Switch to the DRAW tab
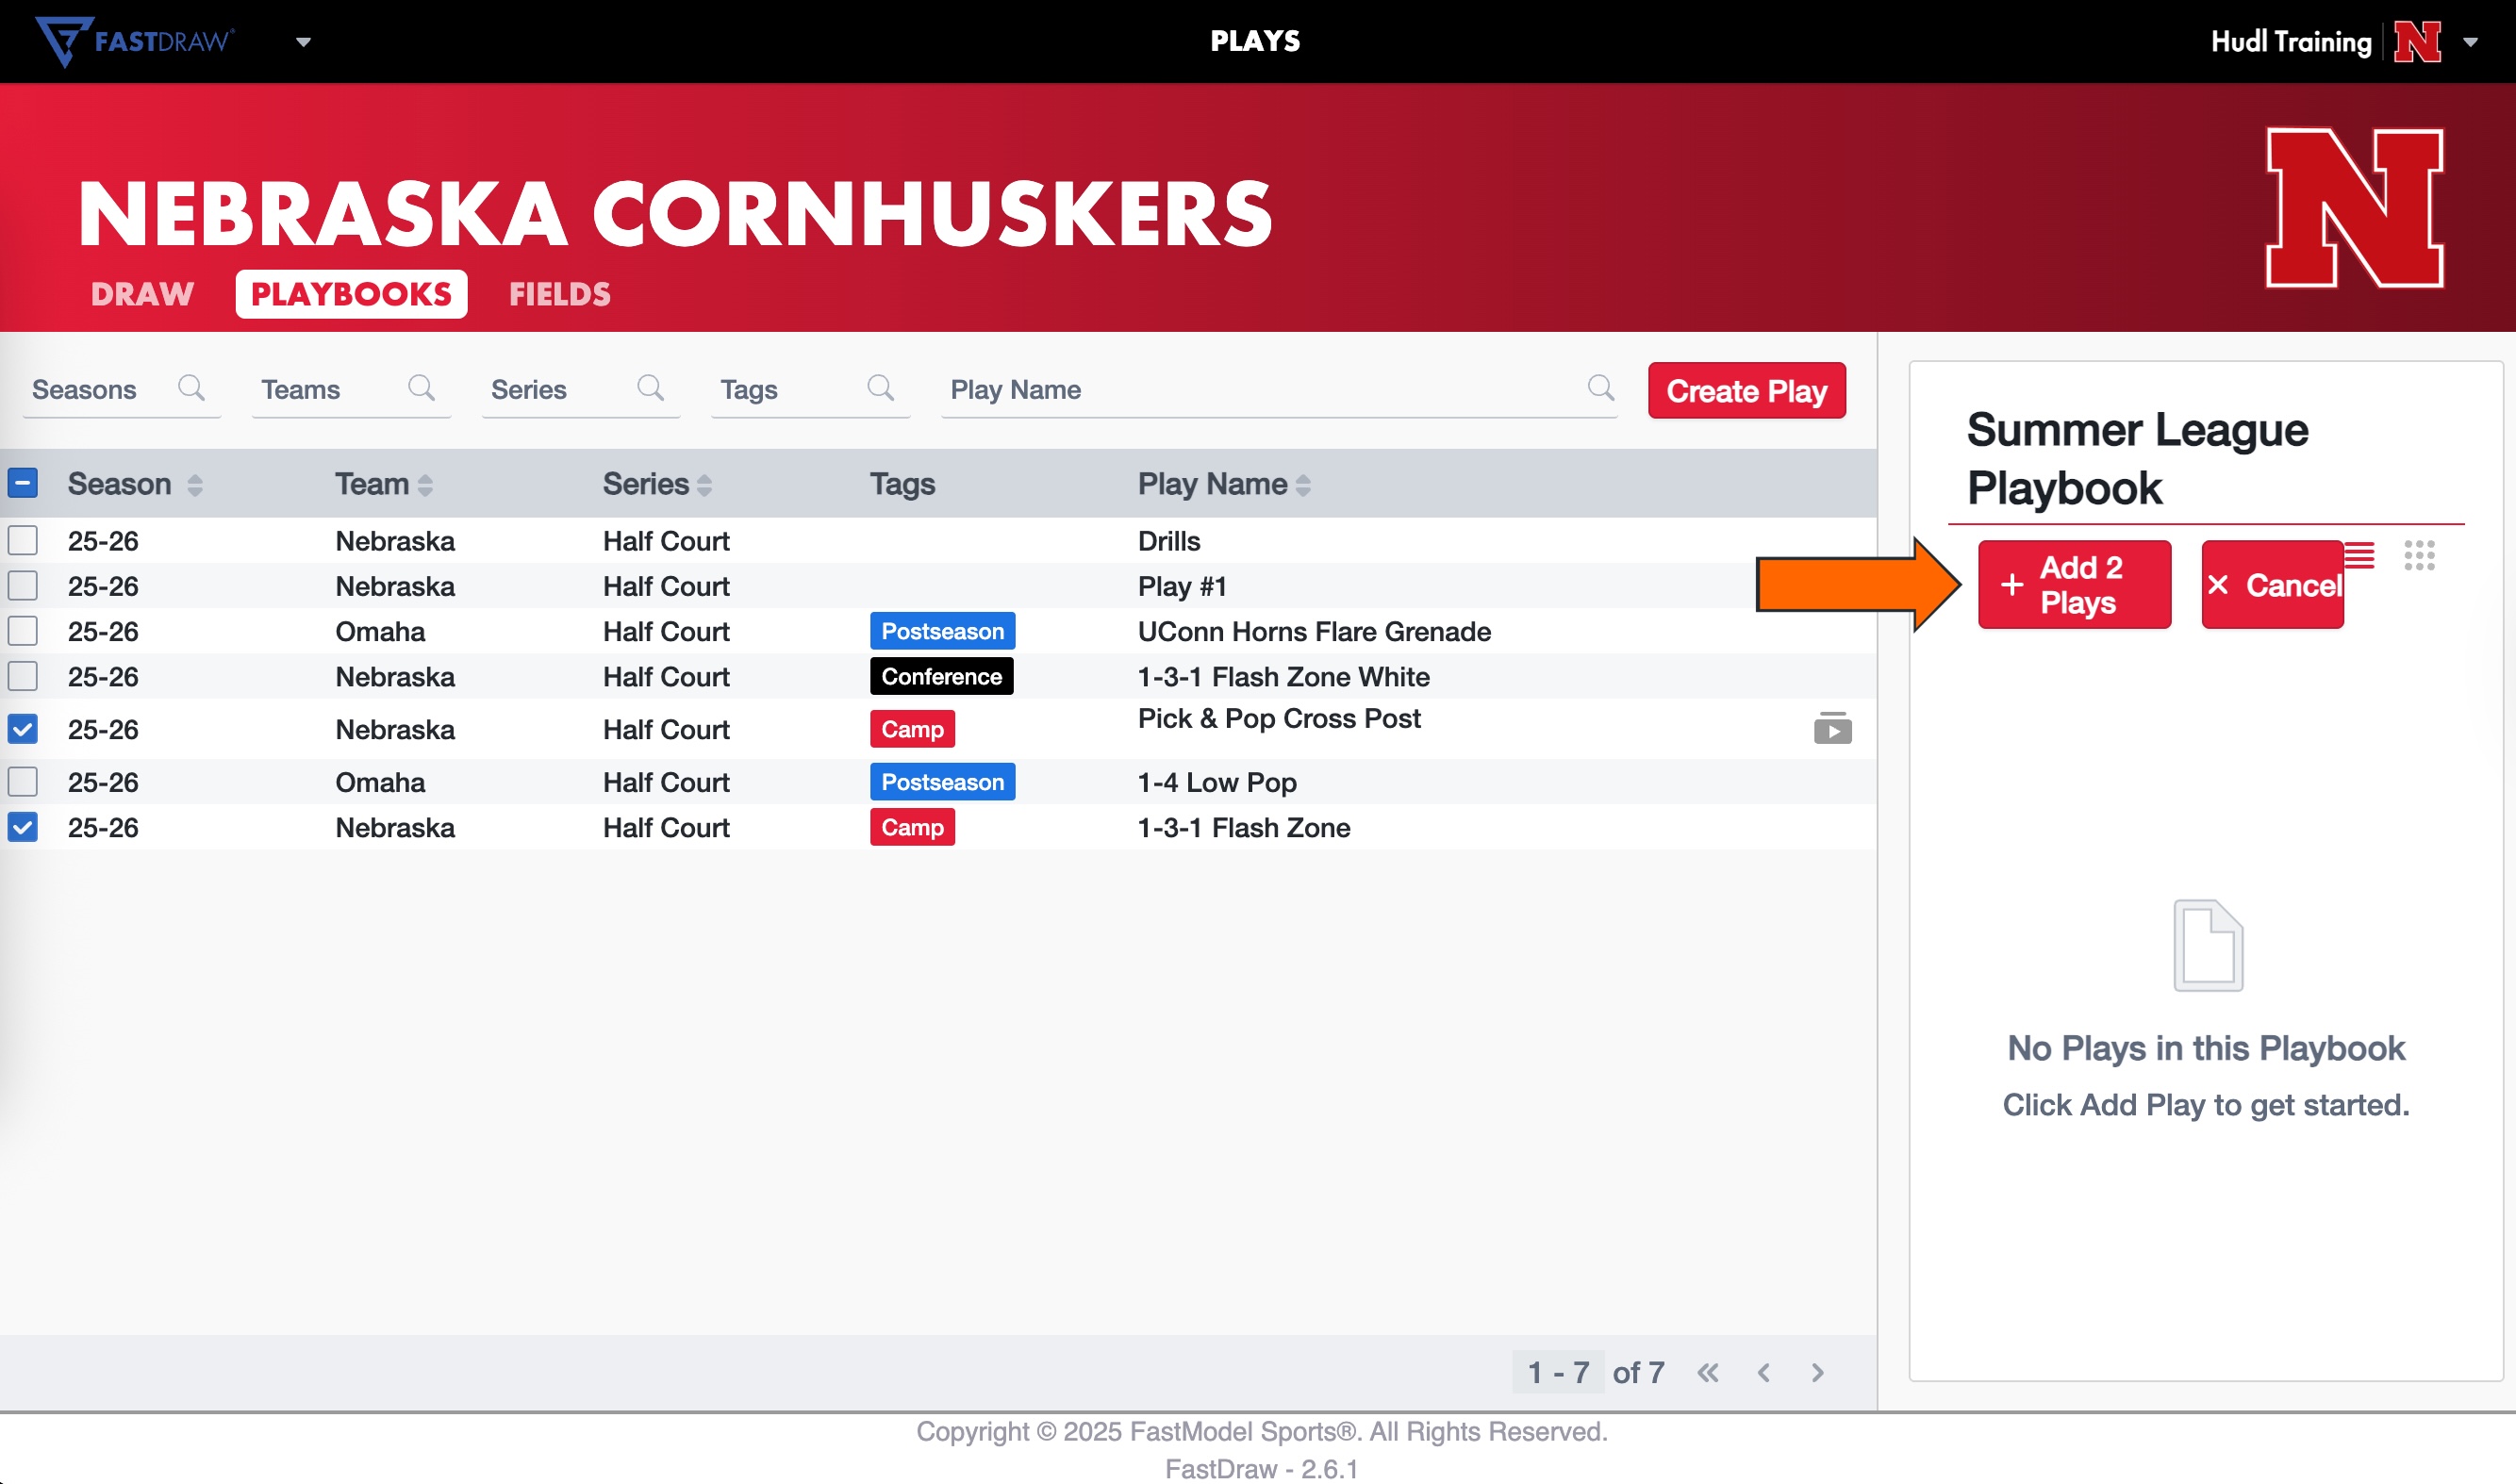2516x1484 pixels. (x=142, y=294)
